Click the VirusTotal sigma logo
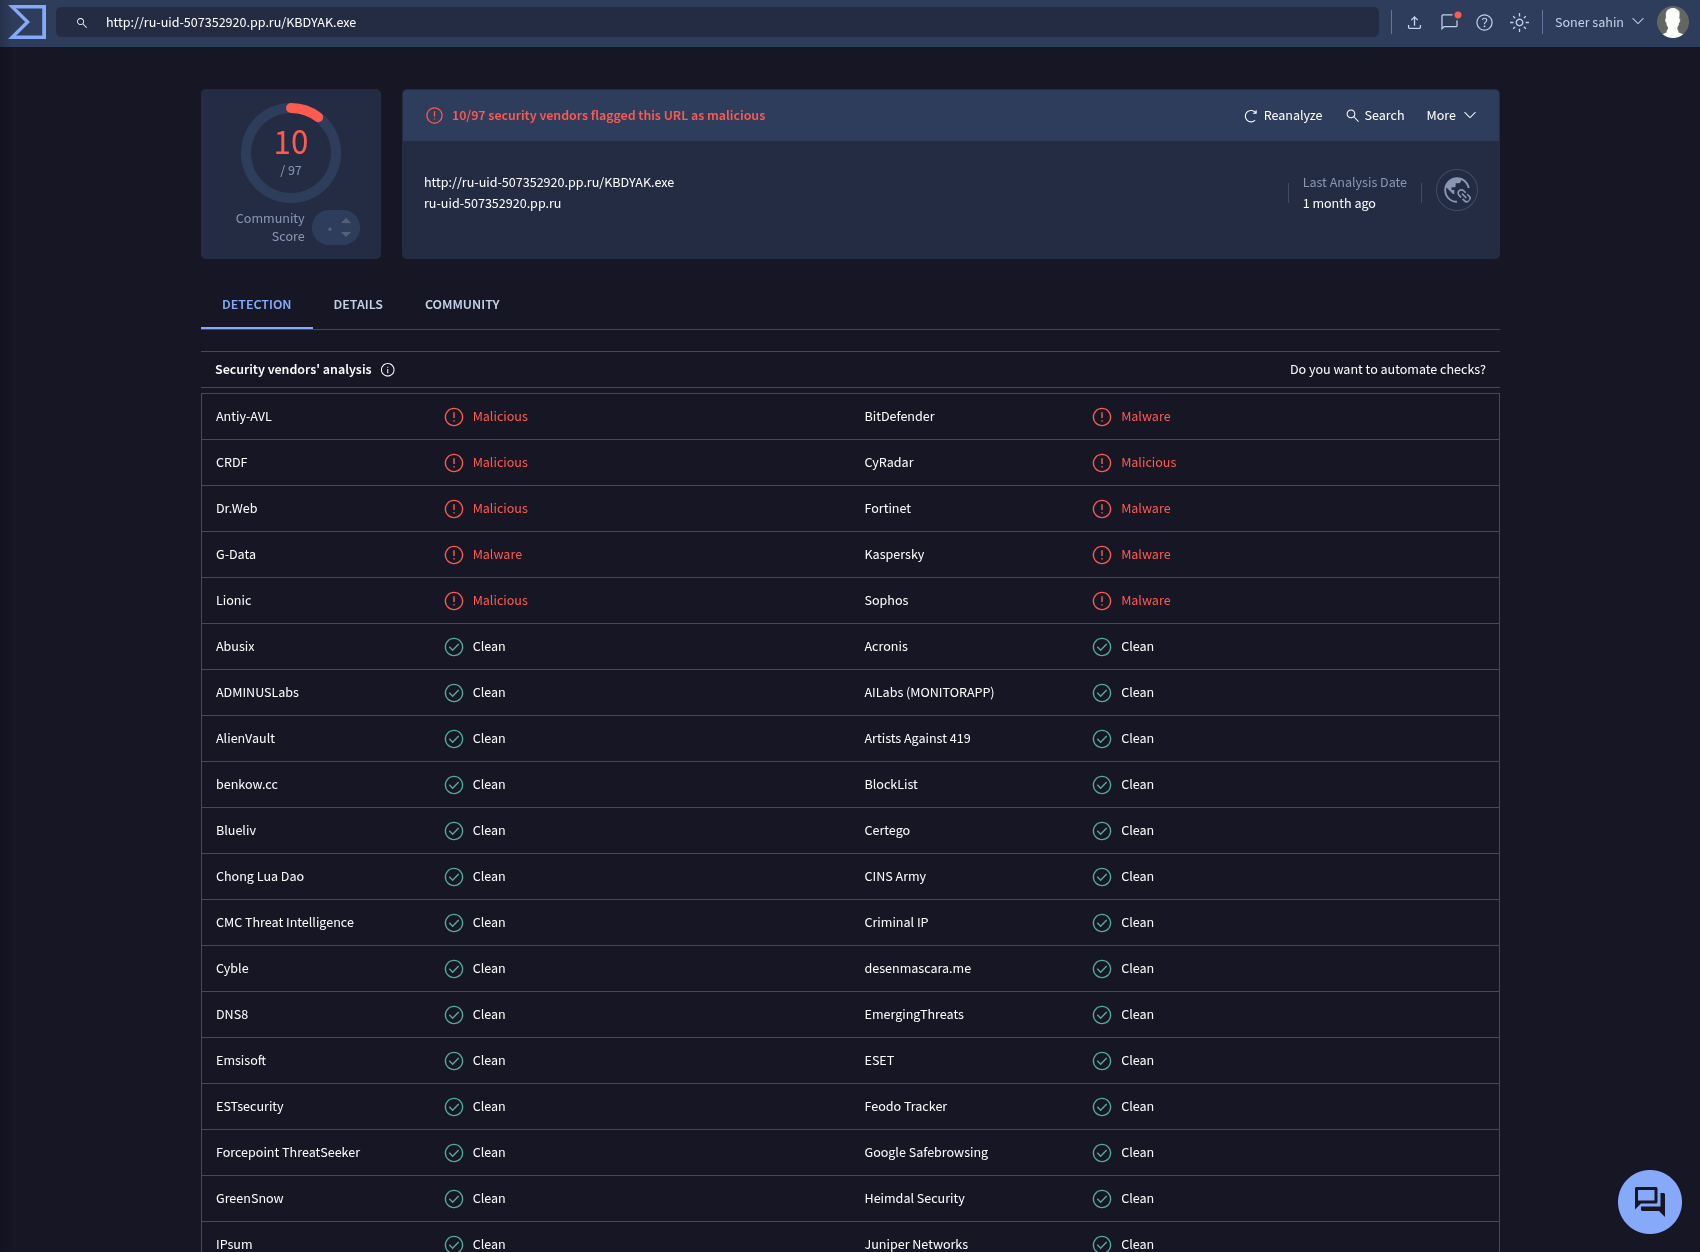This screenshot has height=1252, width=1700. (x=27, y=22)
